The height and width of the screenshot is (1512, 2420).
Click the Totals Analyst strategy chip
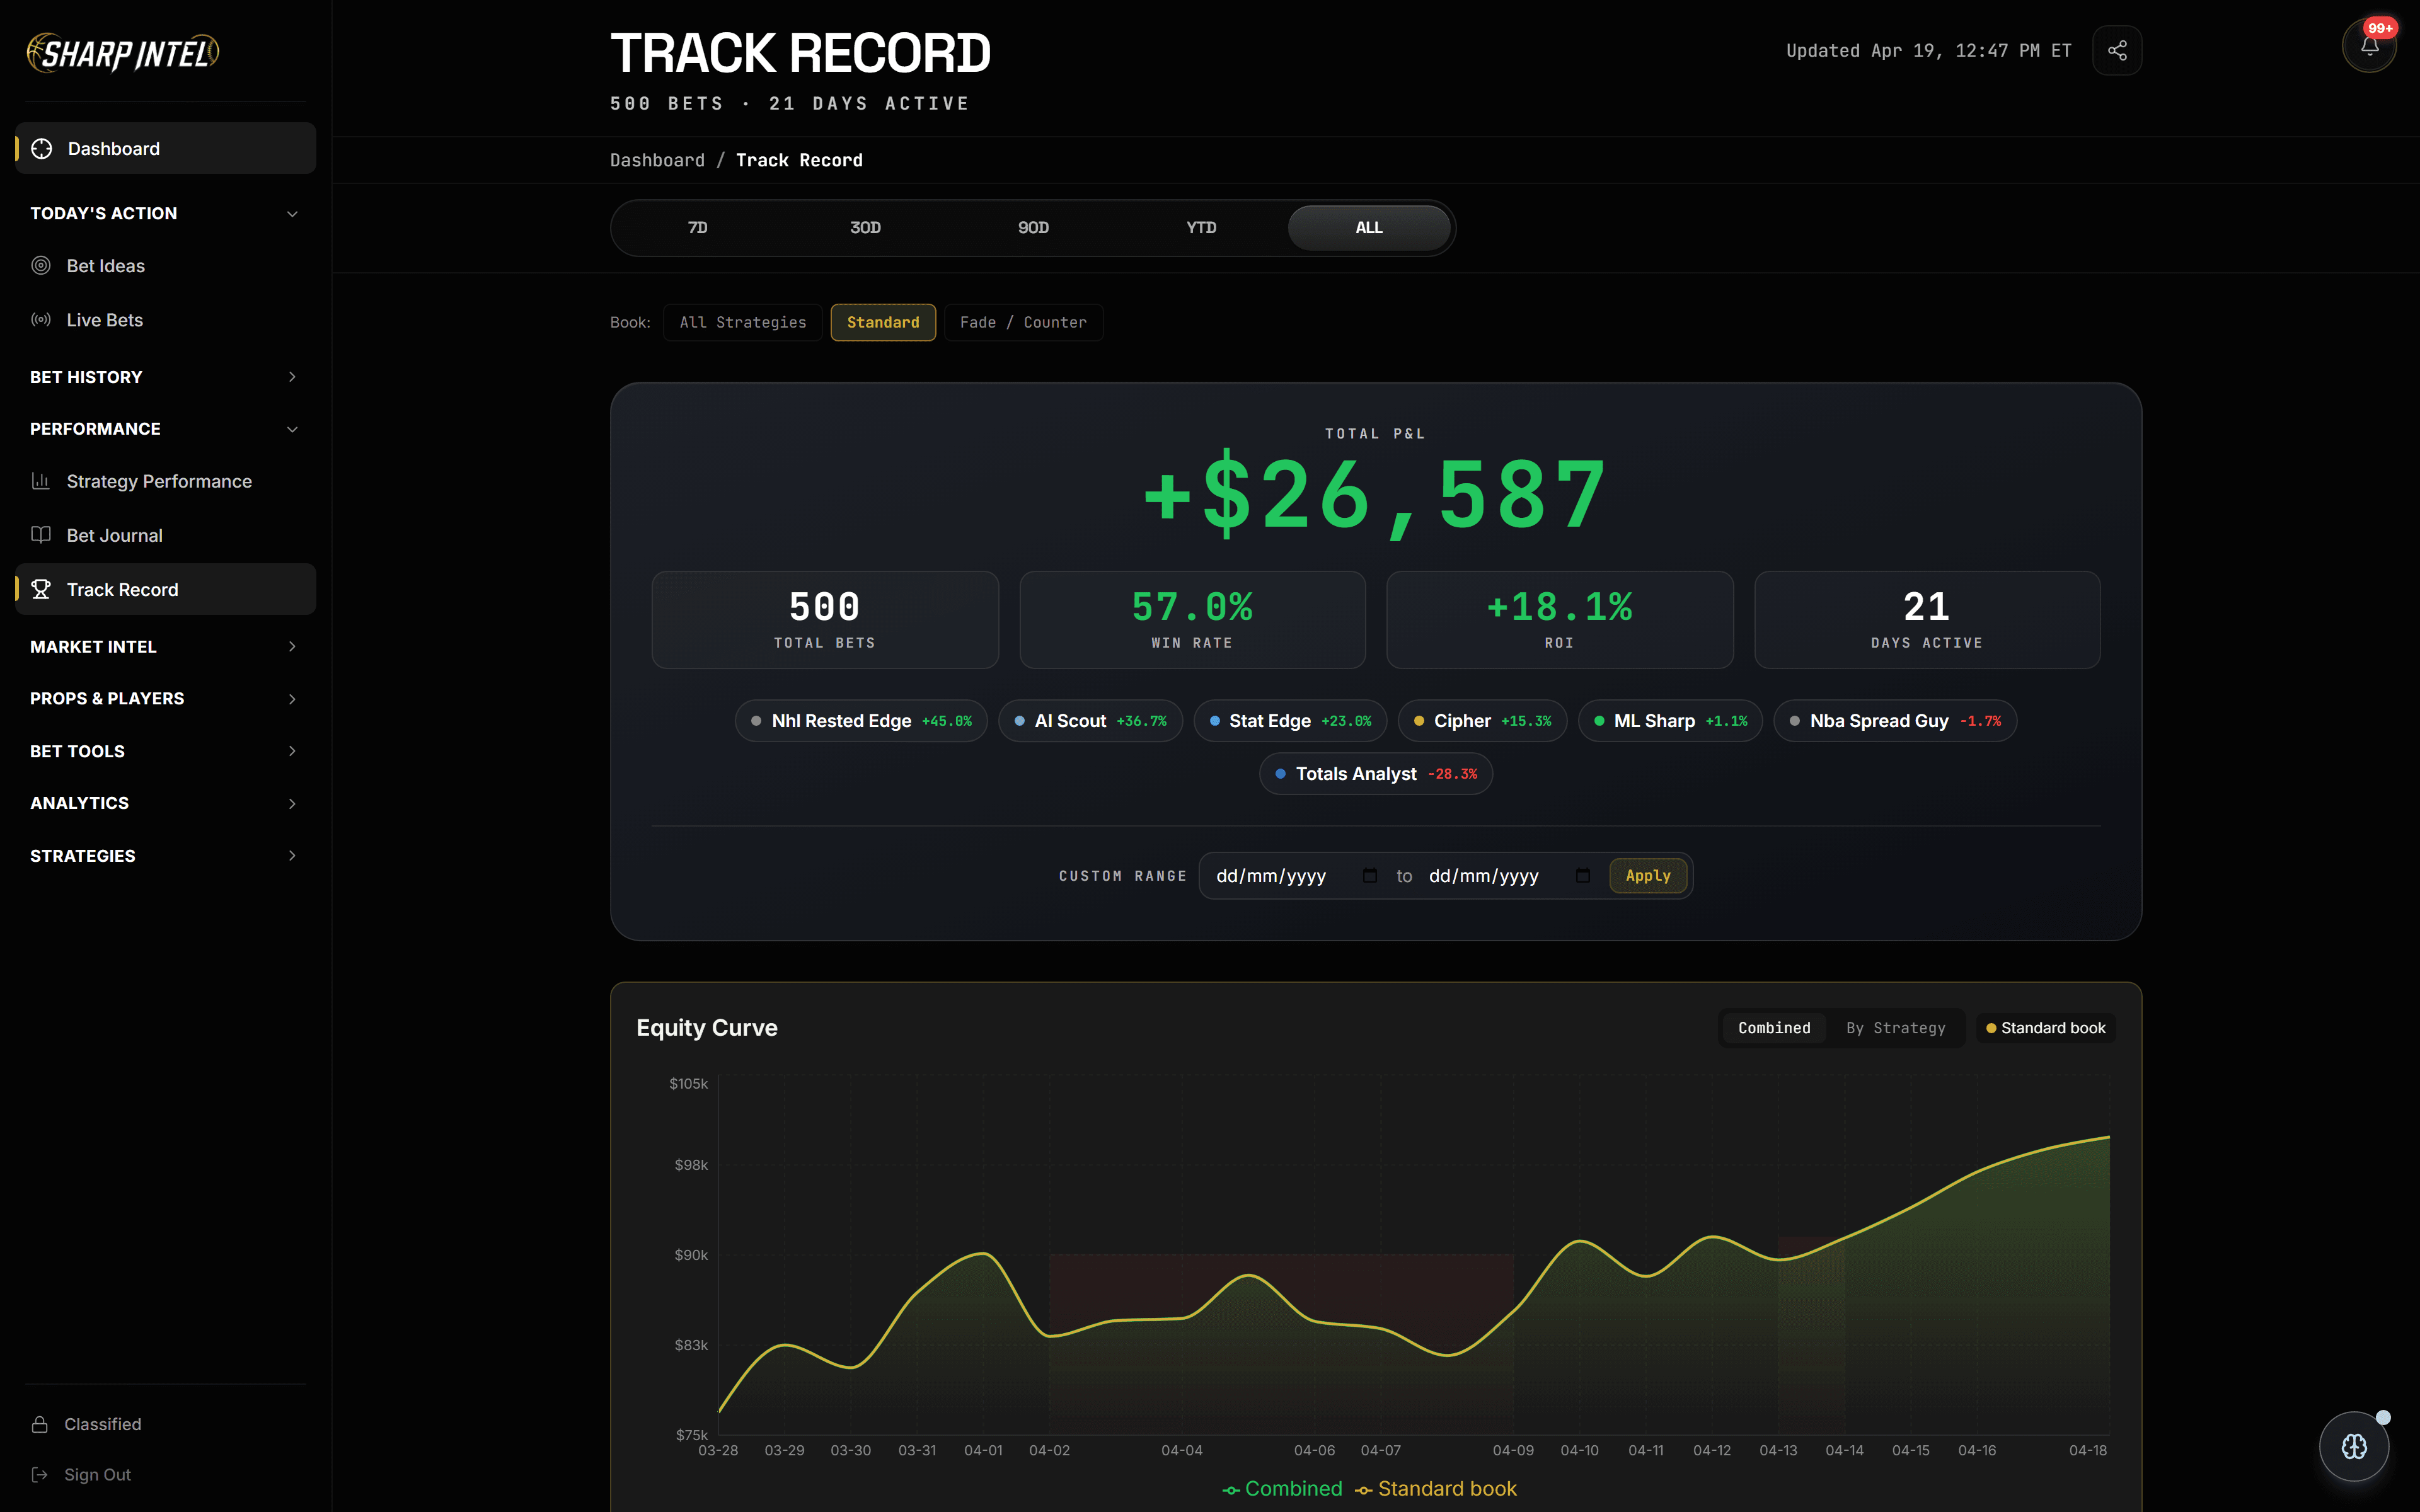pyautogui.click(x=1376, y=774)
